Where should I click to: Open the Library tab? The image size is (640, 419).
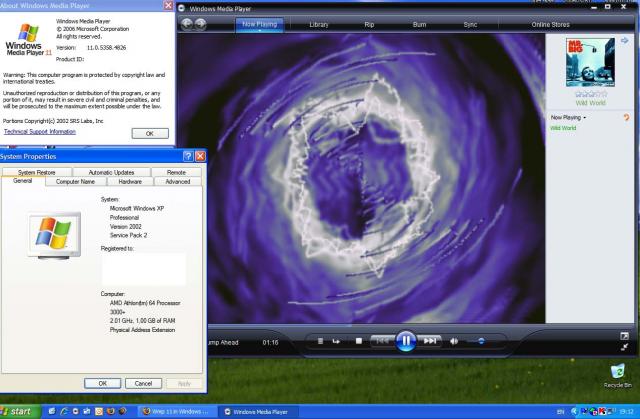pos(319,24)
